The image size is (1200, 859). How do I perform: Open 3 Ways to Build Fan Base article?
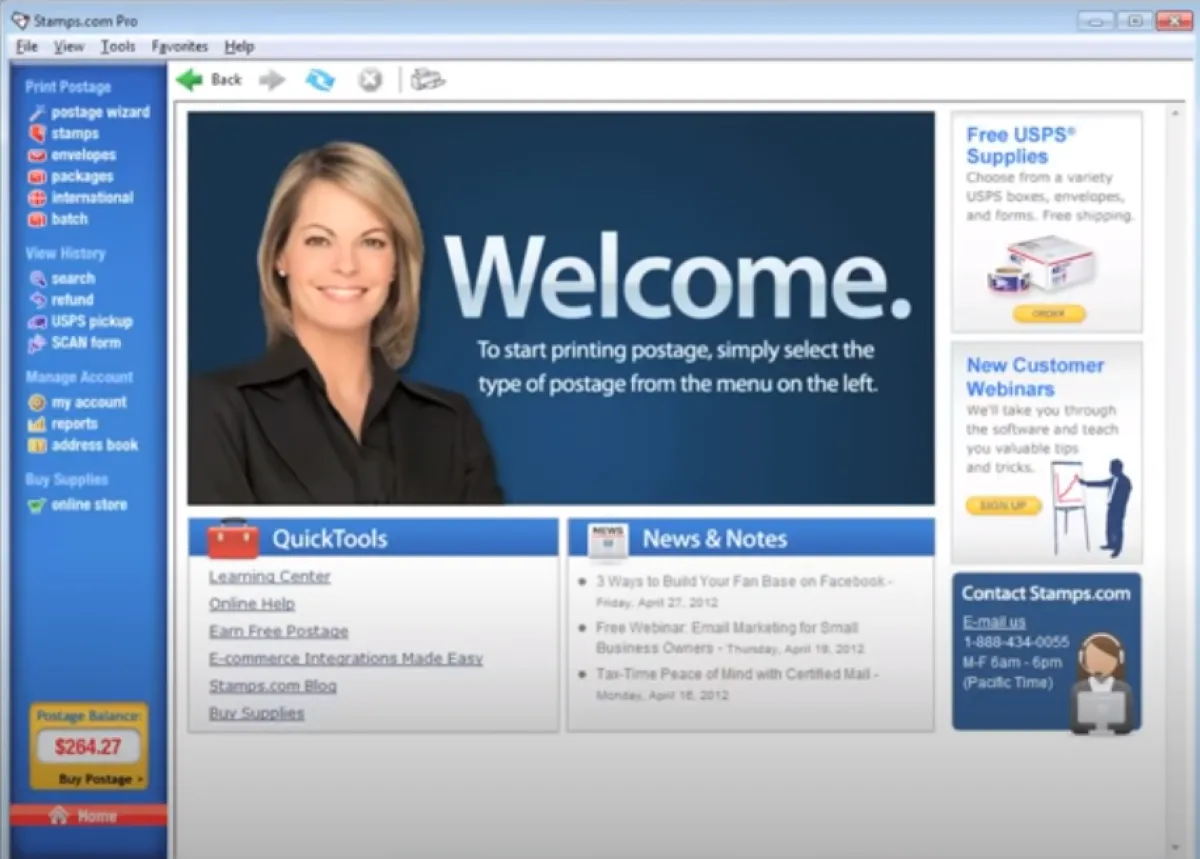(744, 581)
